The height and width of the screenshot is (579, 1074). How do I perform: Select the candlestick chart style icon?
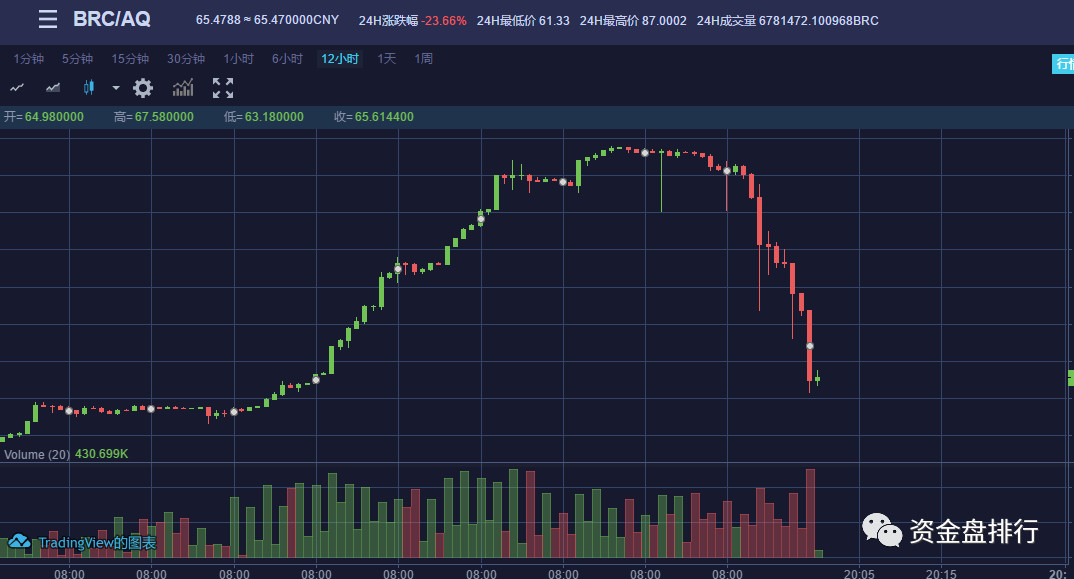[89, 88]
